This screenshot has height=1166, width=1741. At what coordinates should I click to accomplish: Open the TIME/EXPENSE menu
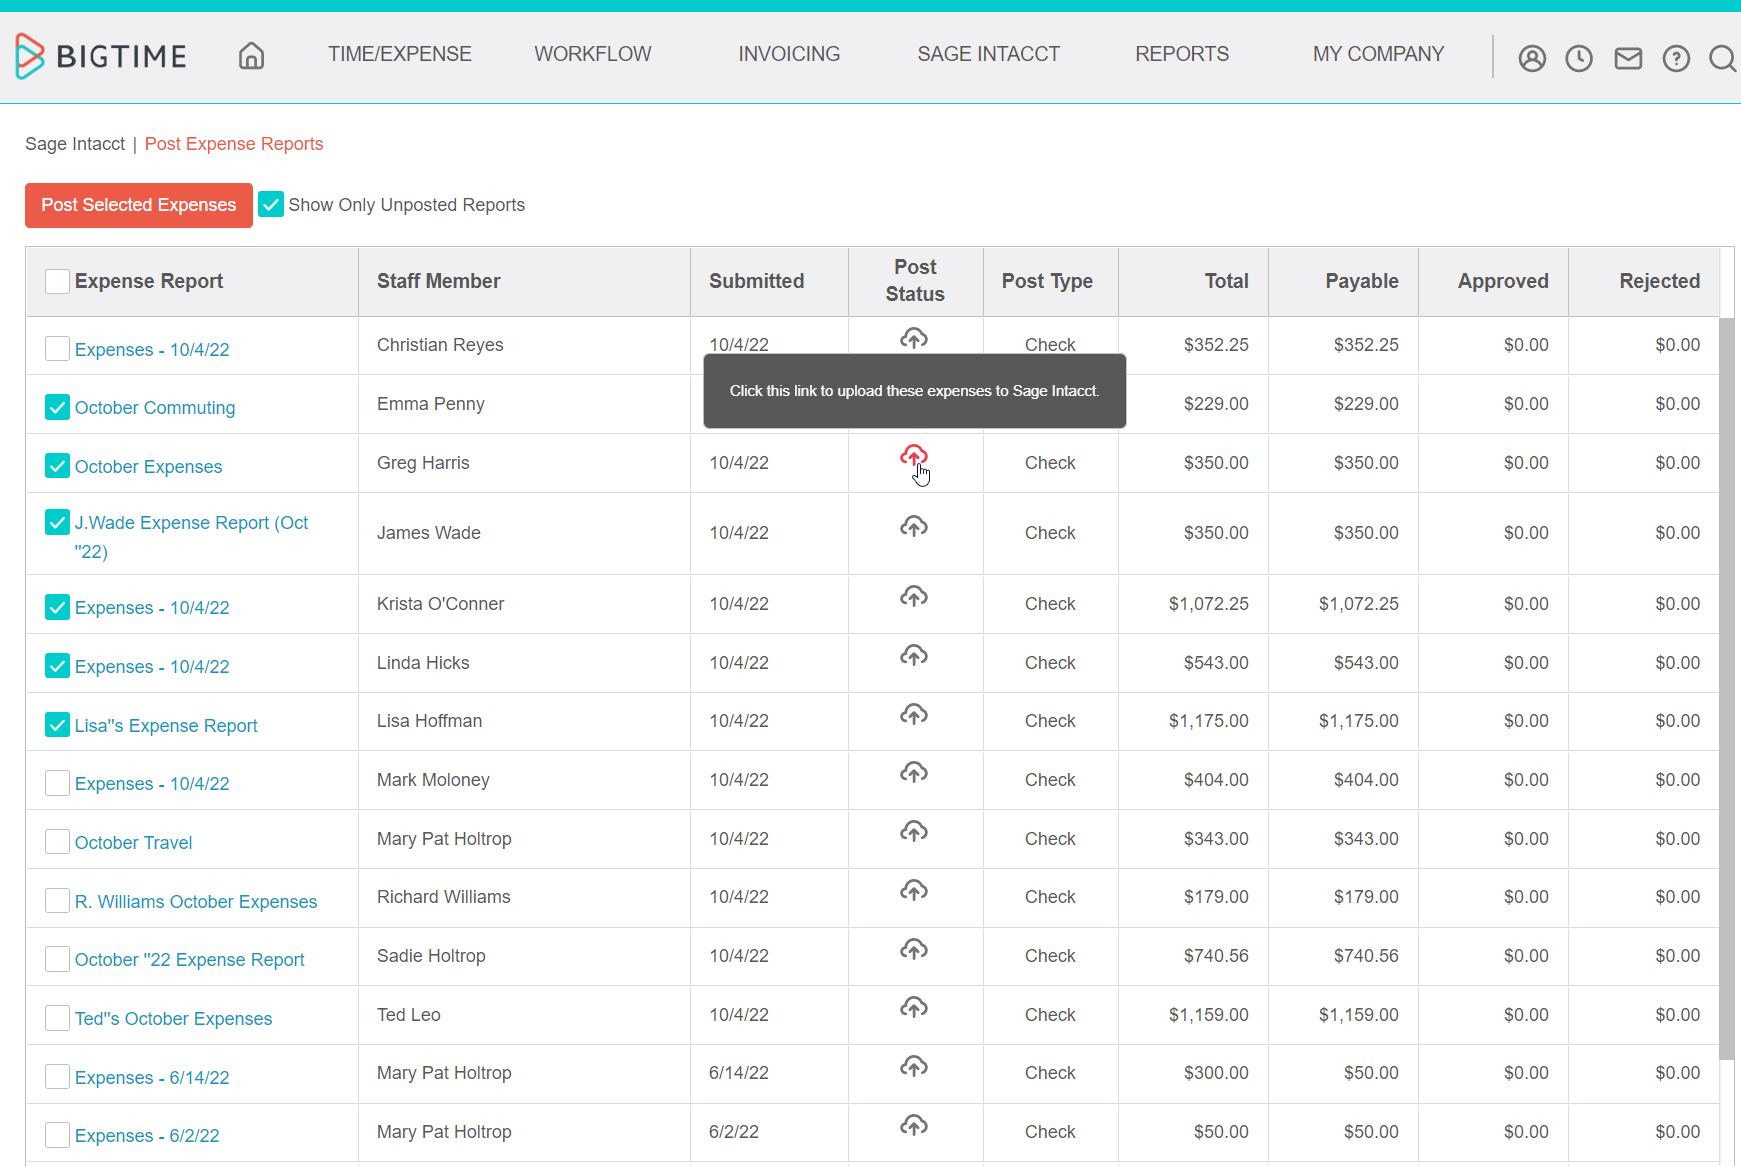(400, 54)
